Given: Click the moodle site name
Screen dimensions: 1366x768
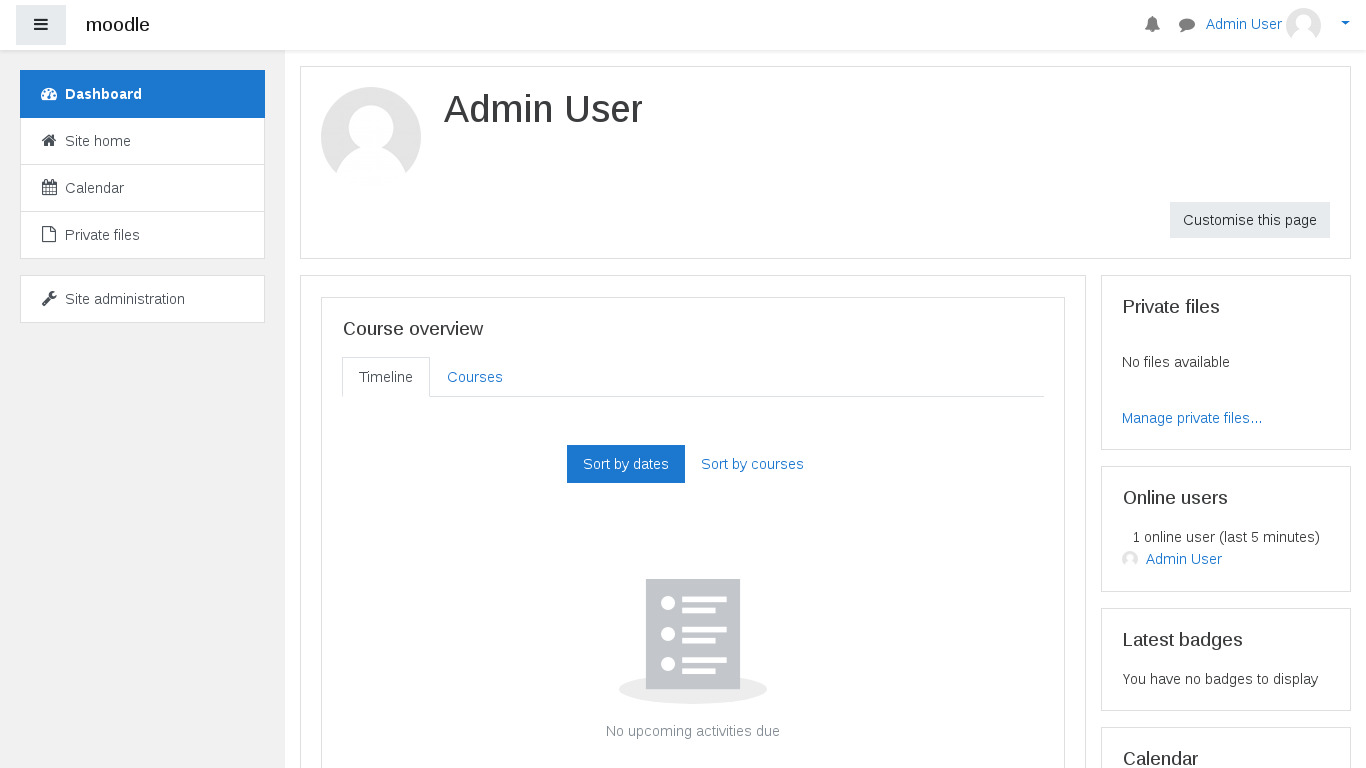Looking at the screenshot, I should tap(118, 25).
